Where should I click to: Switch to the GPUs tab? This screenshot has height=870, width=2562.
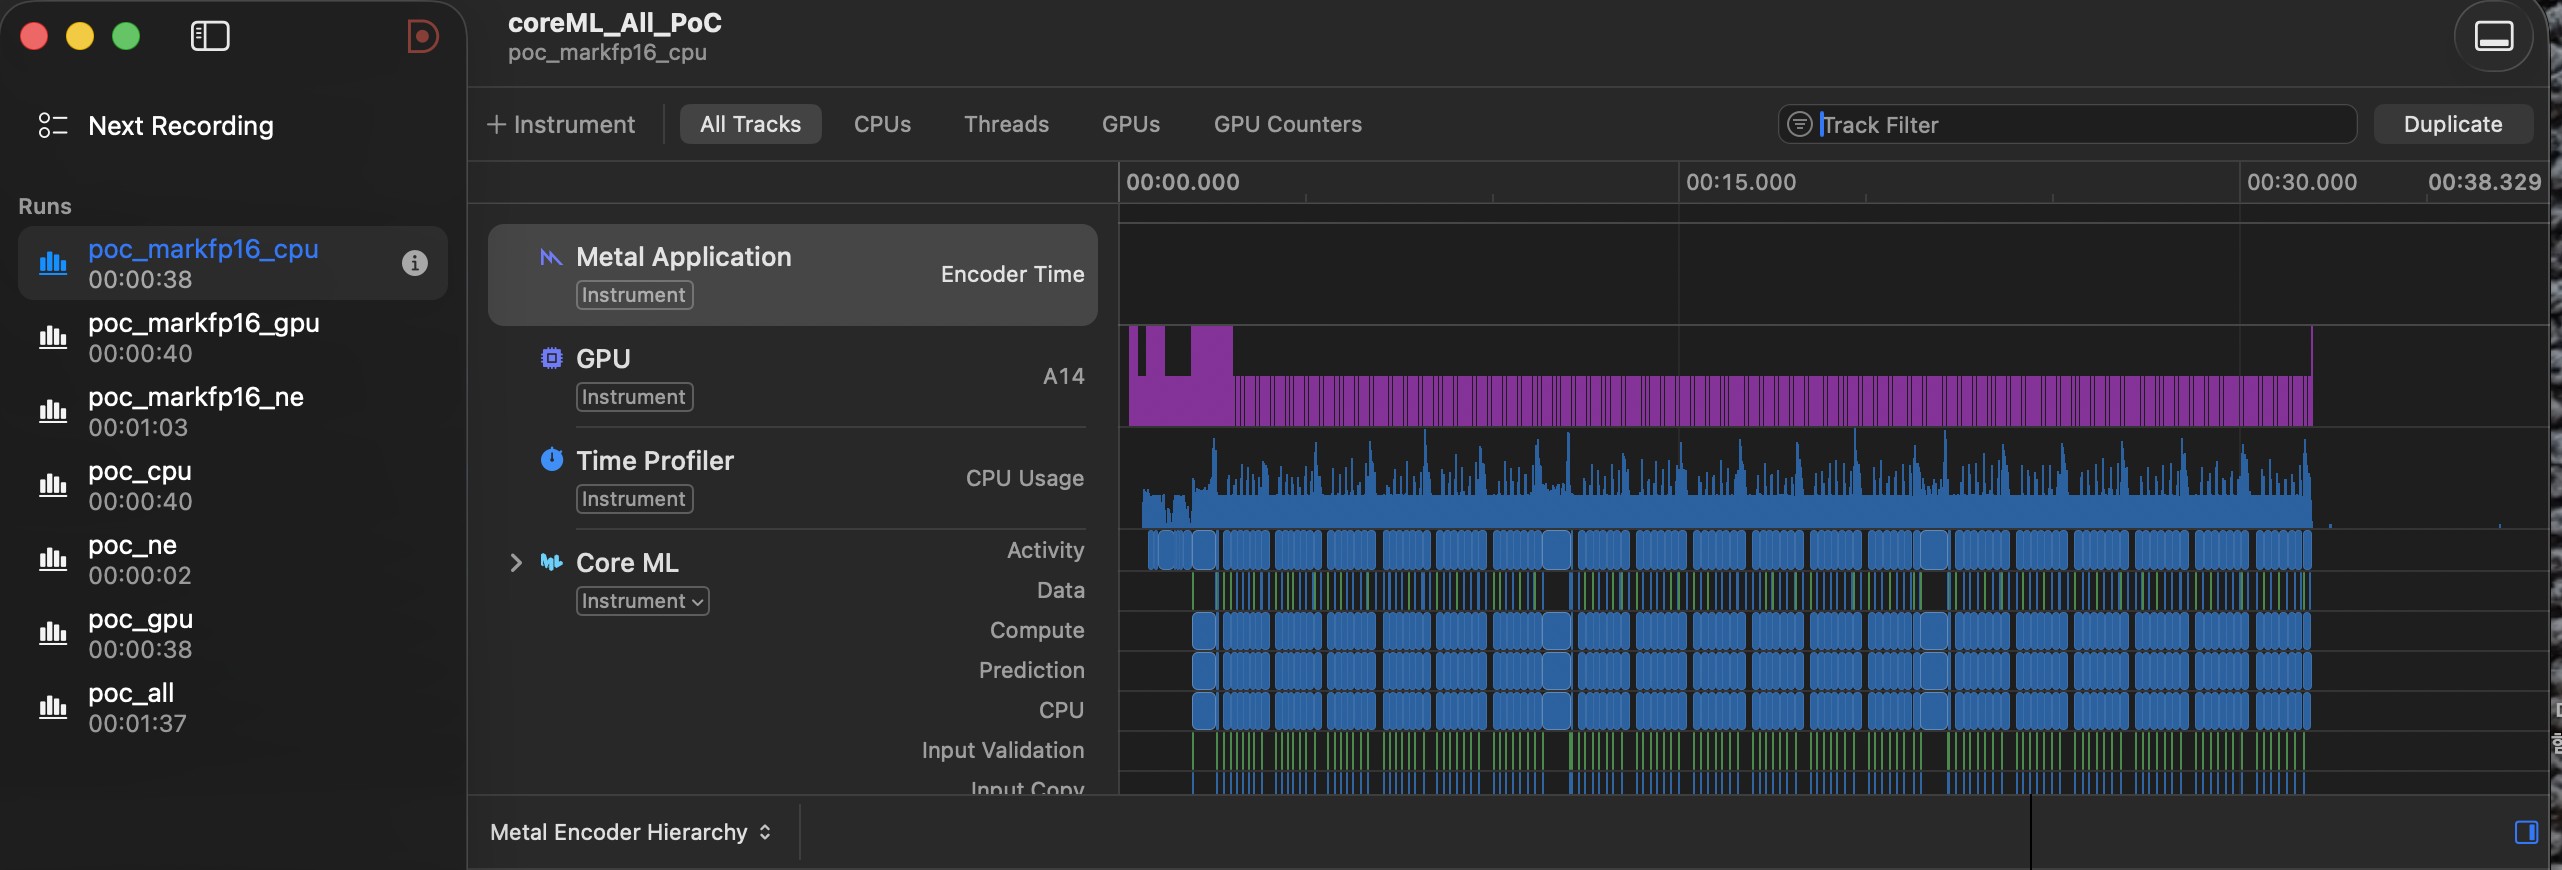(1131, 124)
